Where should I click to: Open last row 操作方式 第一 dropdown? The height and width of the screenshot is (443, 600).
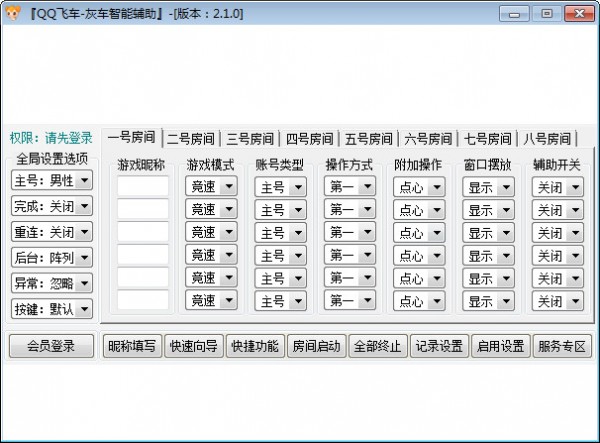pyautogui.click(x=350, y=300)
